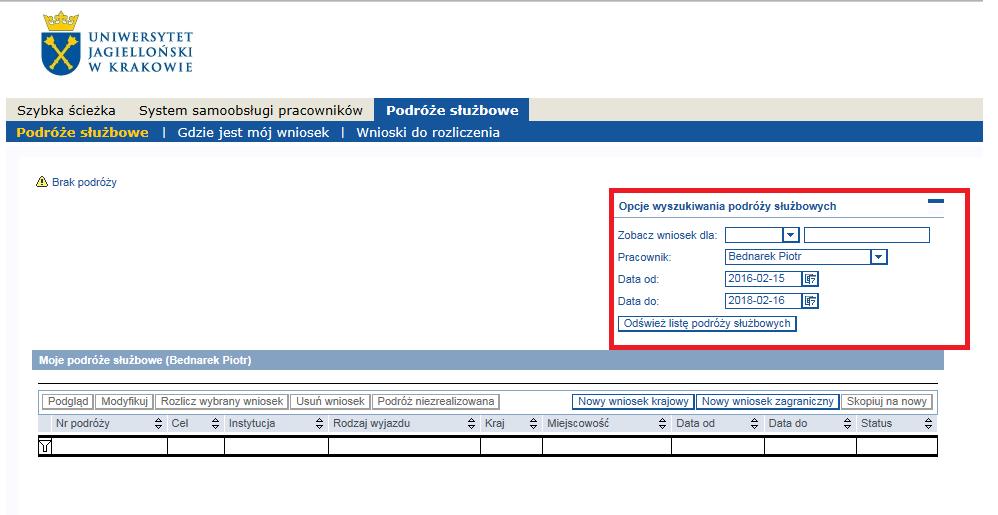998x515 pixels.
Task: Sort by Data do column arrows
Action: (847, 423)
